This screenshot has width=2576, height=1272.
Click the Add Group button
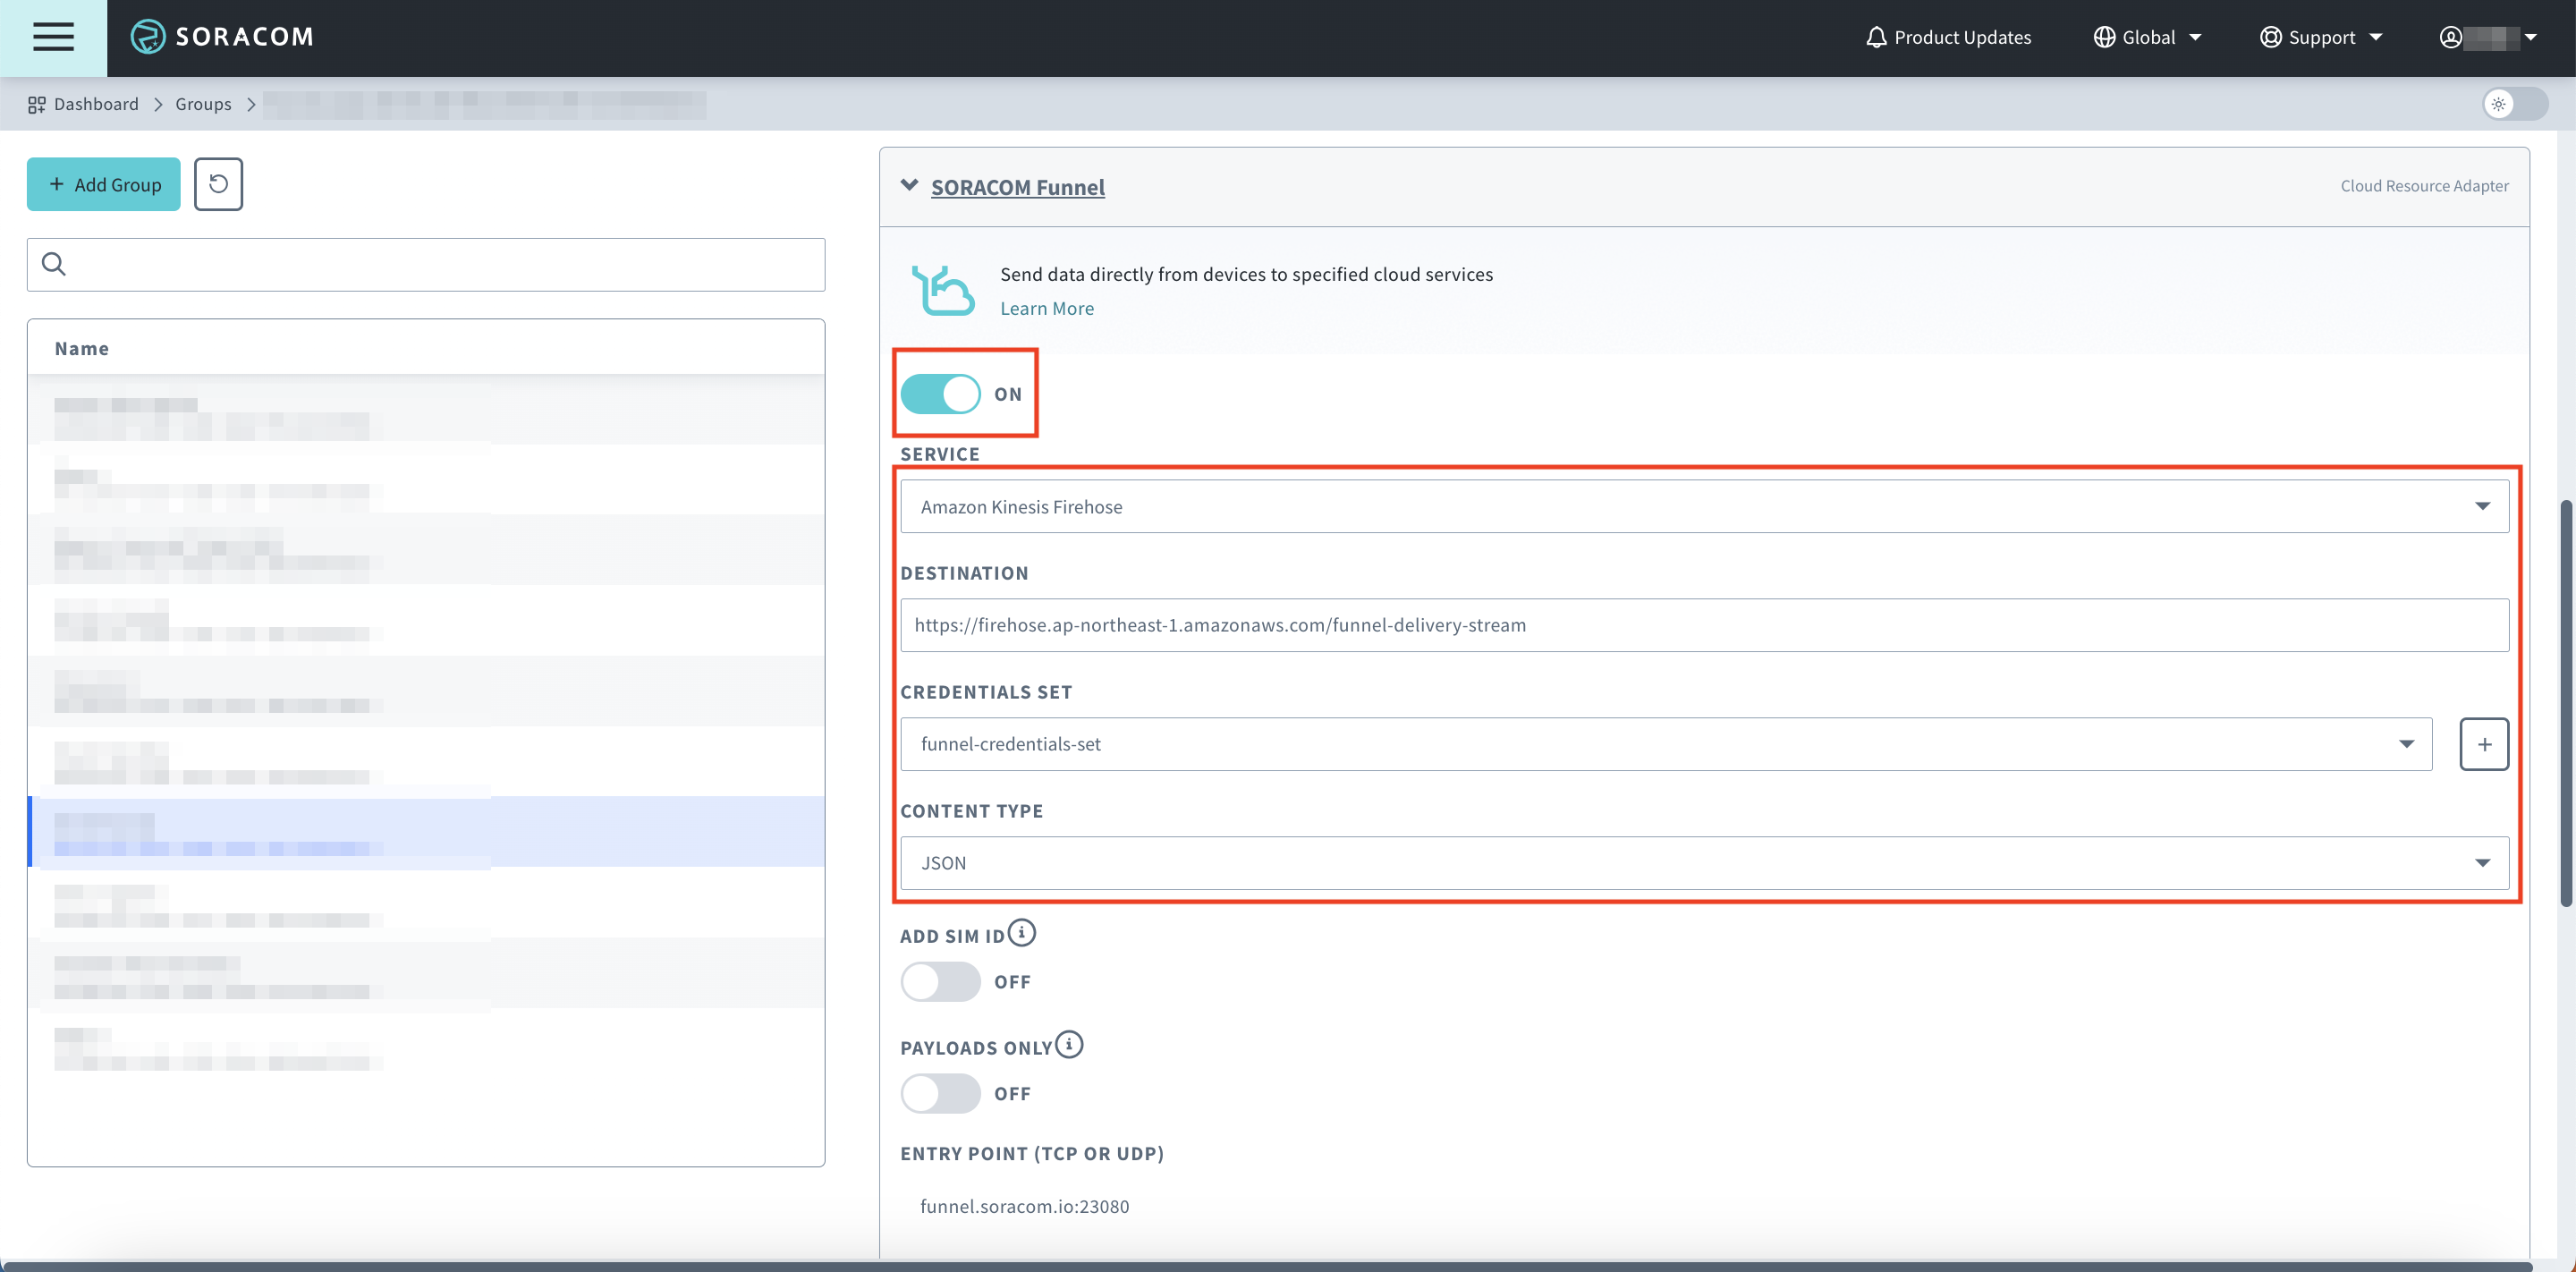[x=104, y=184]
